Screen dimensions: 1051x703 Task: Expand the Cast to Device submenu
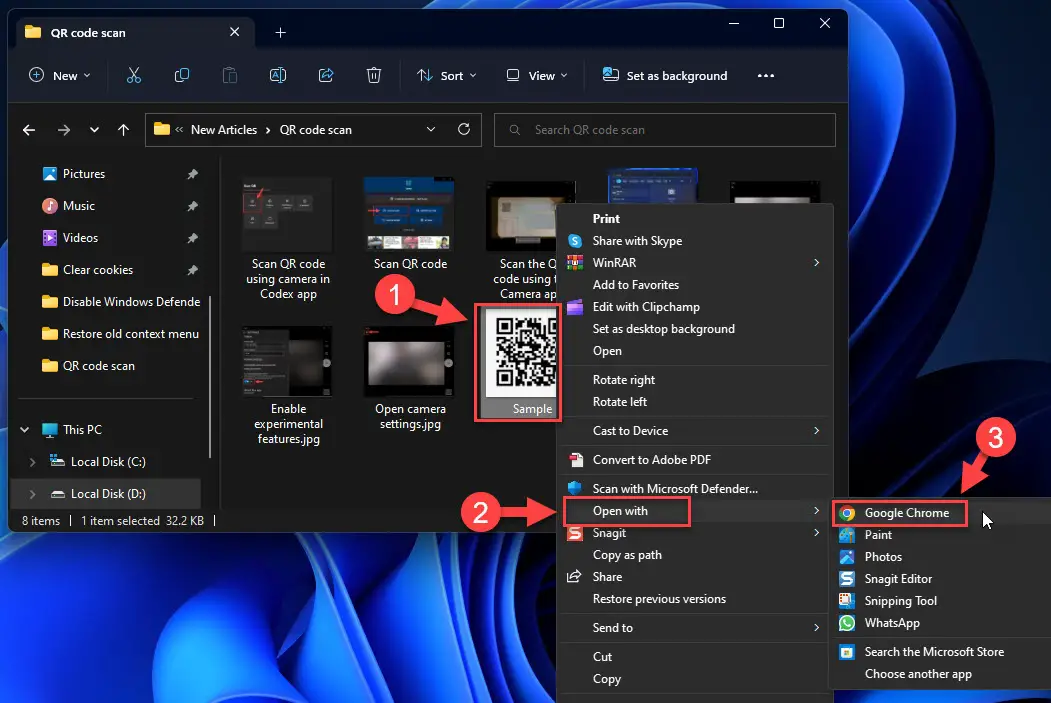tap(816, 431)
